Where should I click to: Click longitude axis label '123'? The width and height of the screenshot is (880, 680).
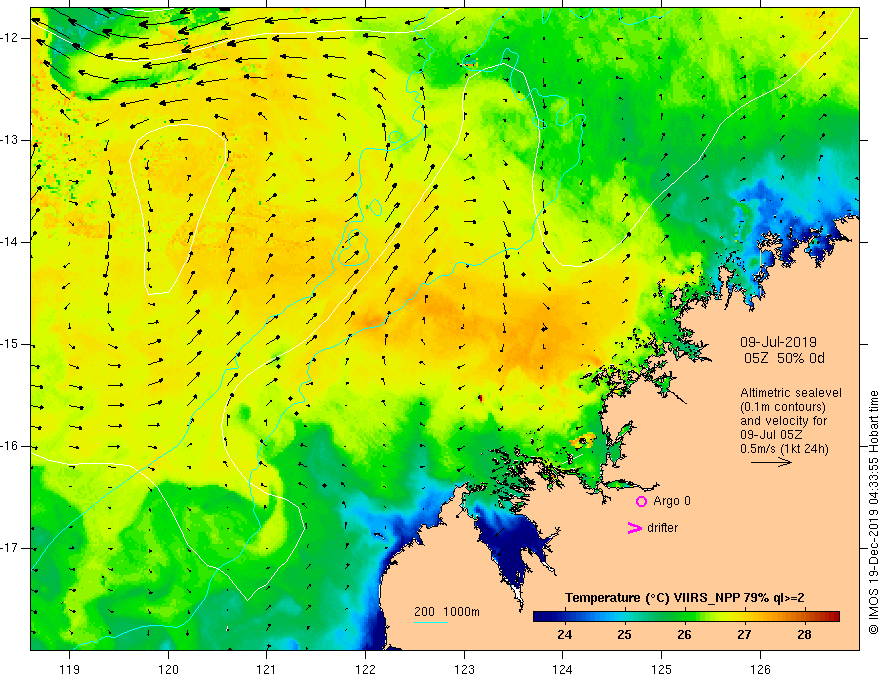point(464,669)
